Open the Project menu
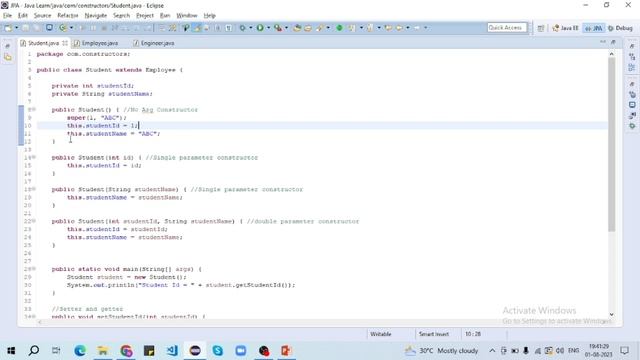The width and height of the screenshot is (640, 360). pyautogui.click(x=145, y=16)
